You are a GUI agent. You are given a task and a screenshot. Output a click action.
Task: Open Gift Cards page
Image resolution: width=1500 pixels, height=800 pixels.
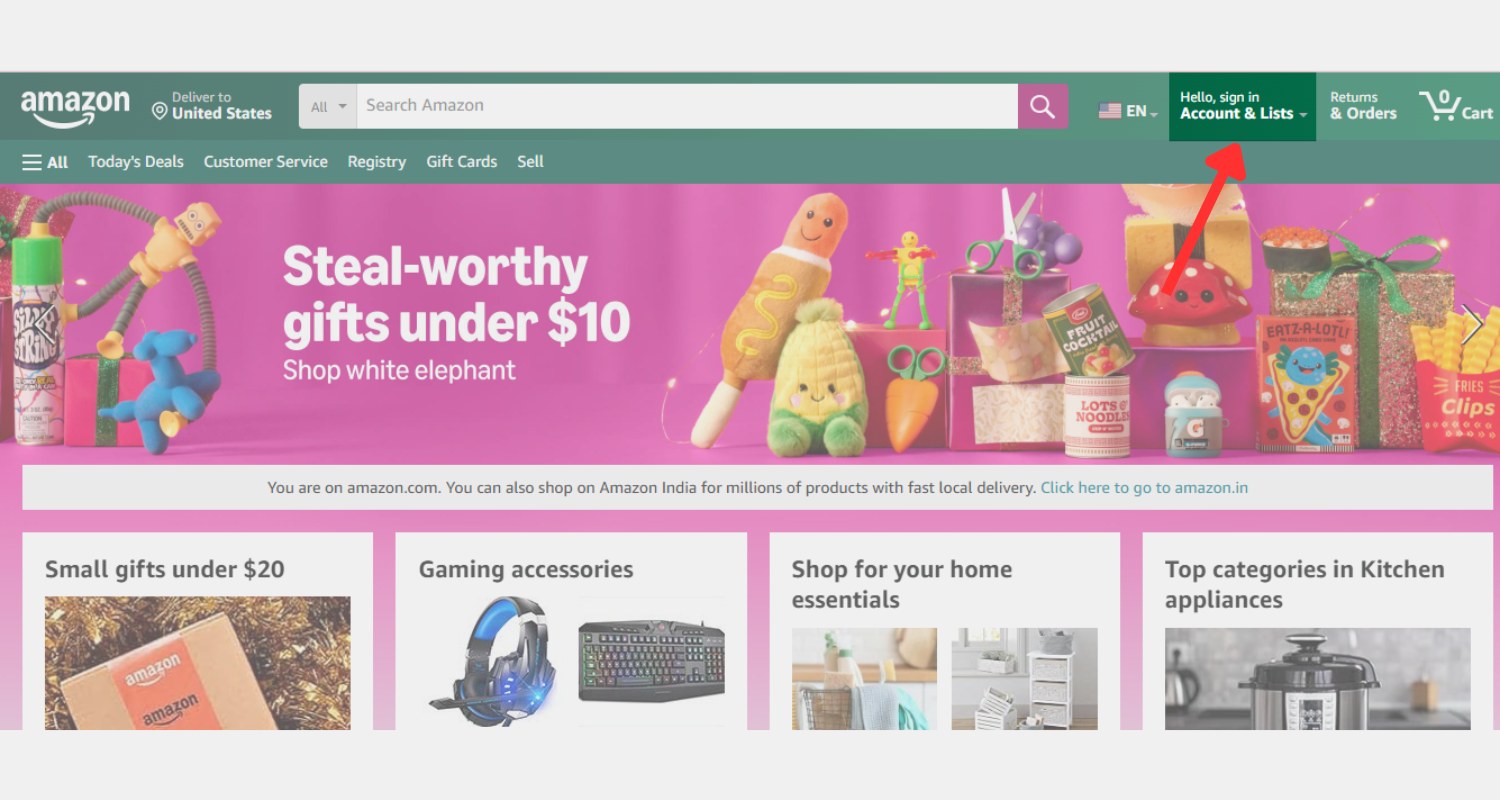click(462, 162)
